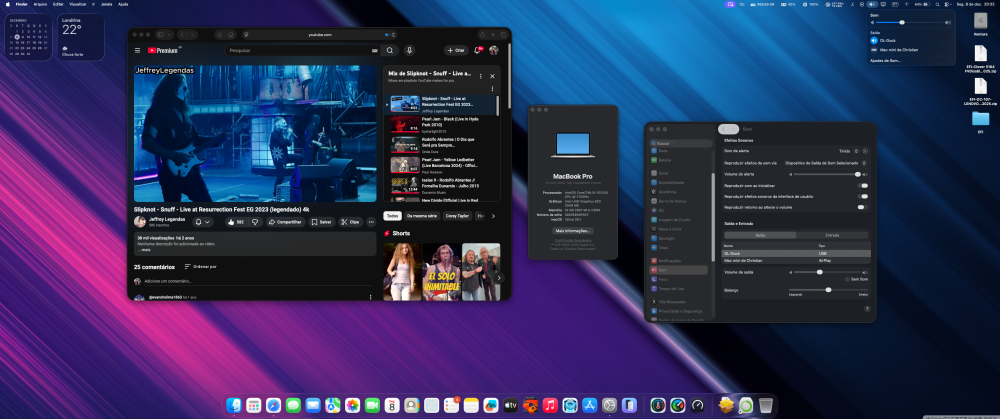The height and width of the screenshot is (419, 1000).
Task: Switch to the Entrada tab in Som
Action: [x=832, y=235]
